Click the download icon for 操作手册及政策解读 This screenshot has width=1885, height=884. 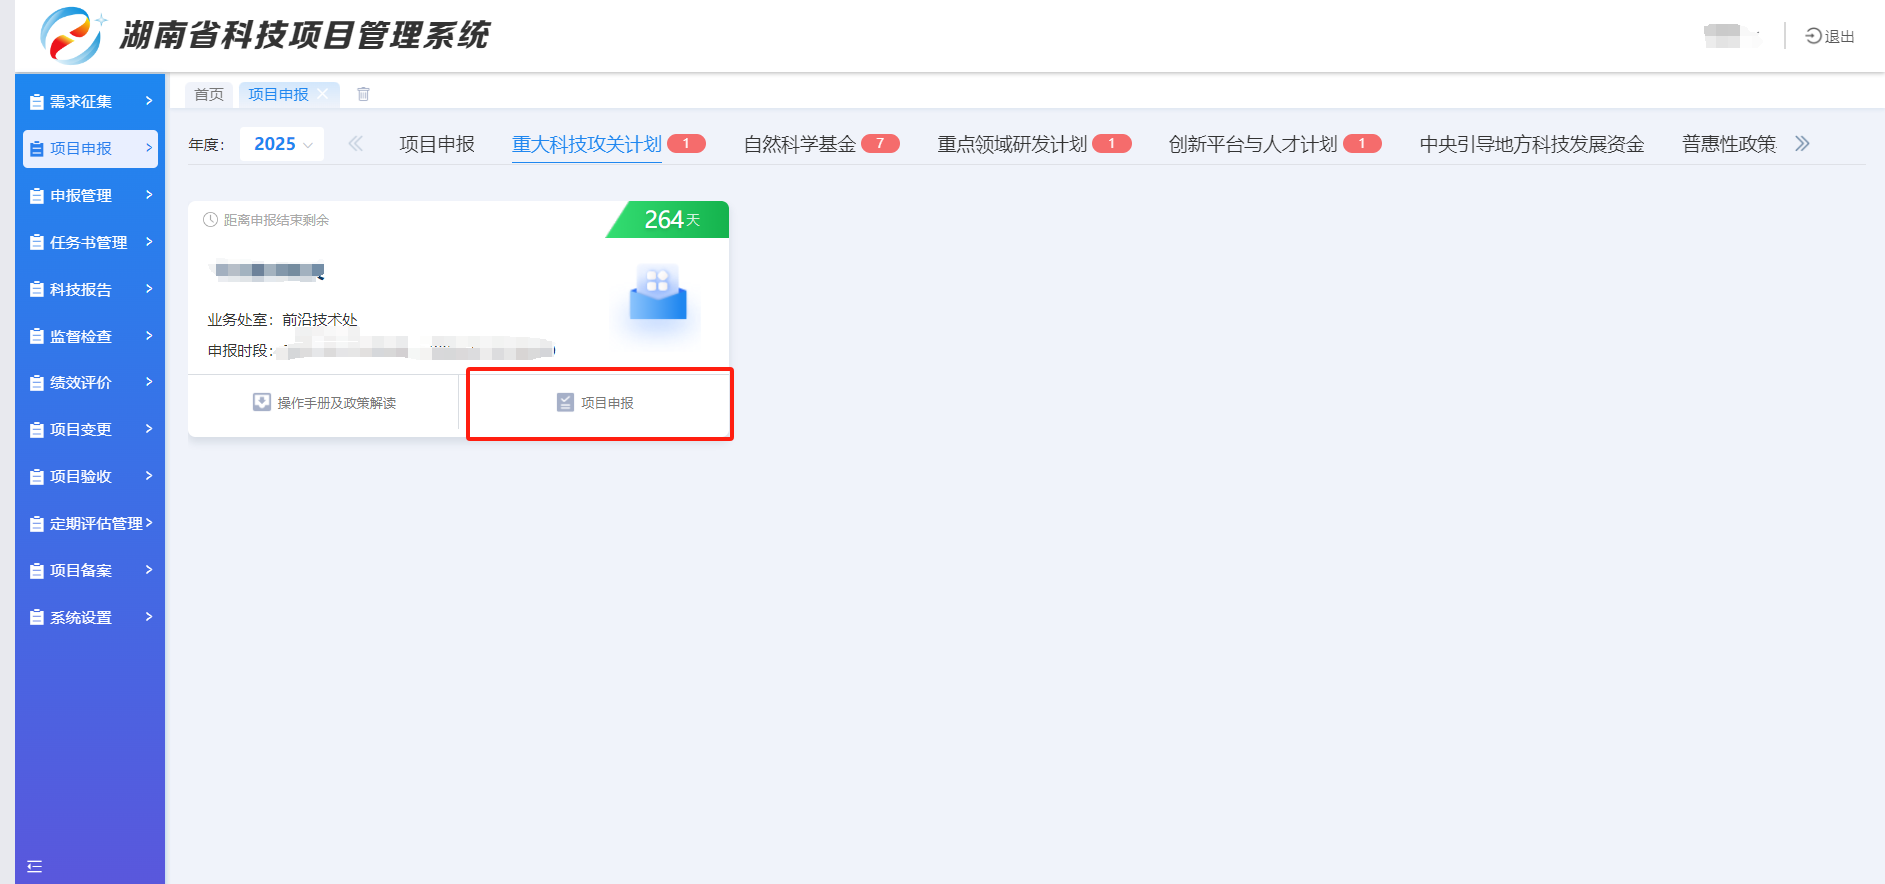(x=261, y=402)
